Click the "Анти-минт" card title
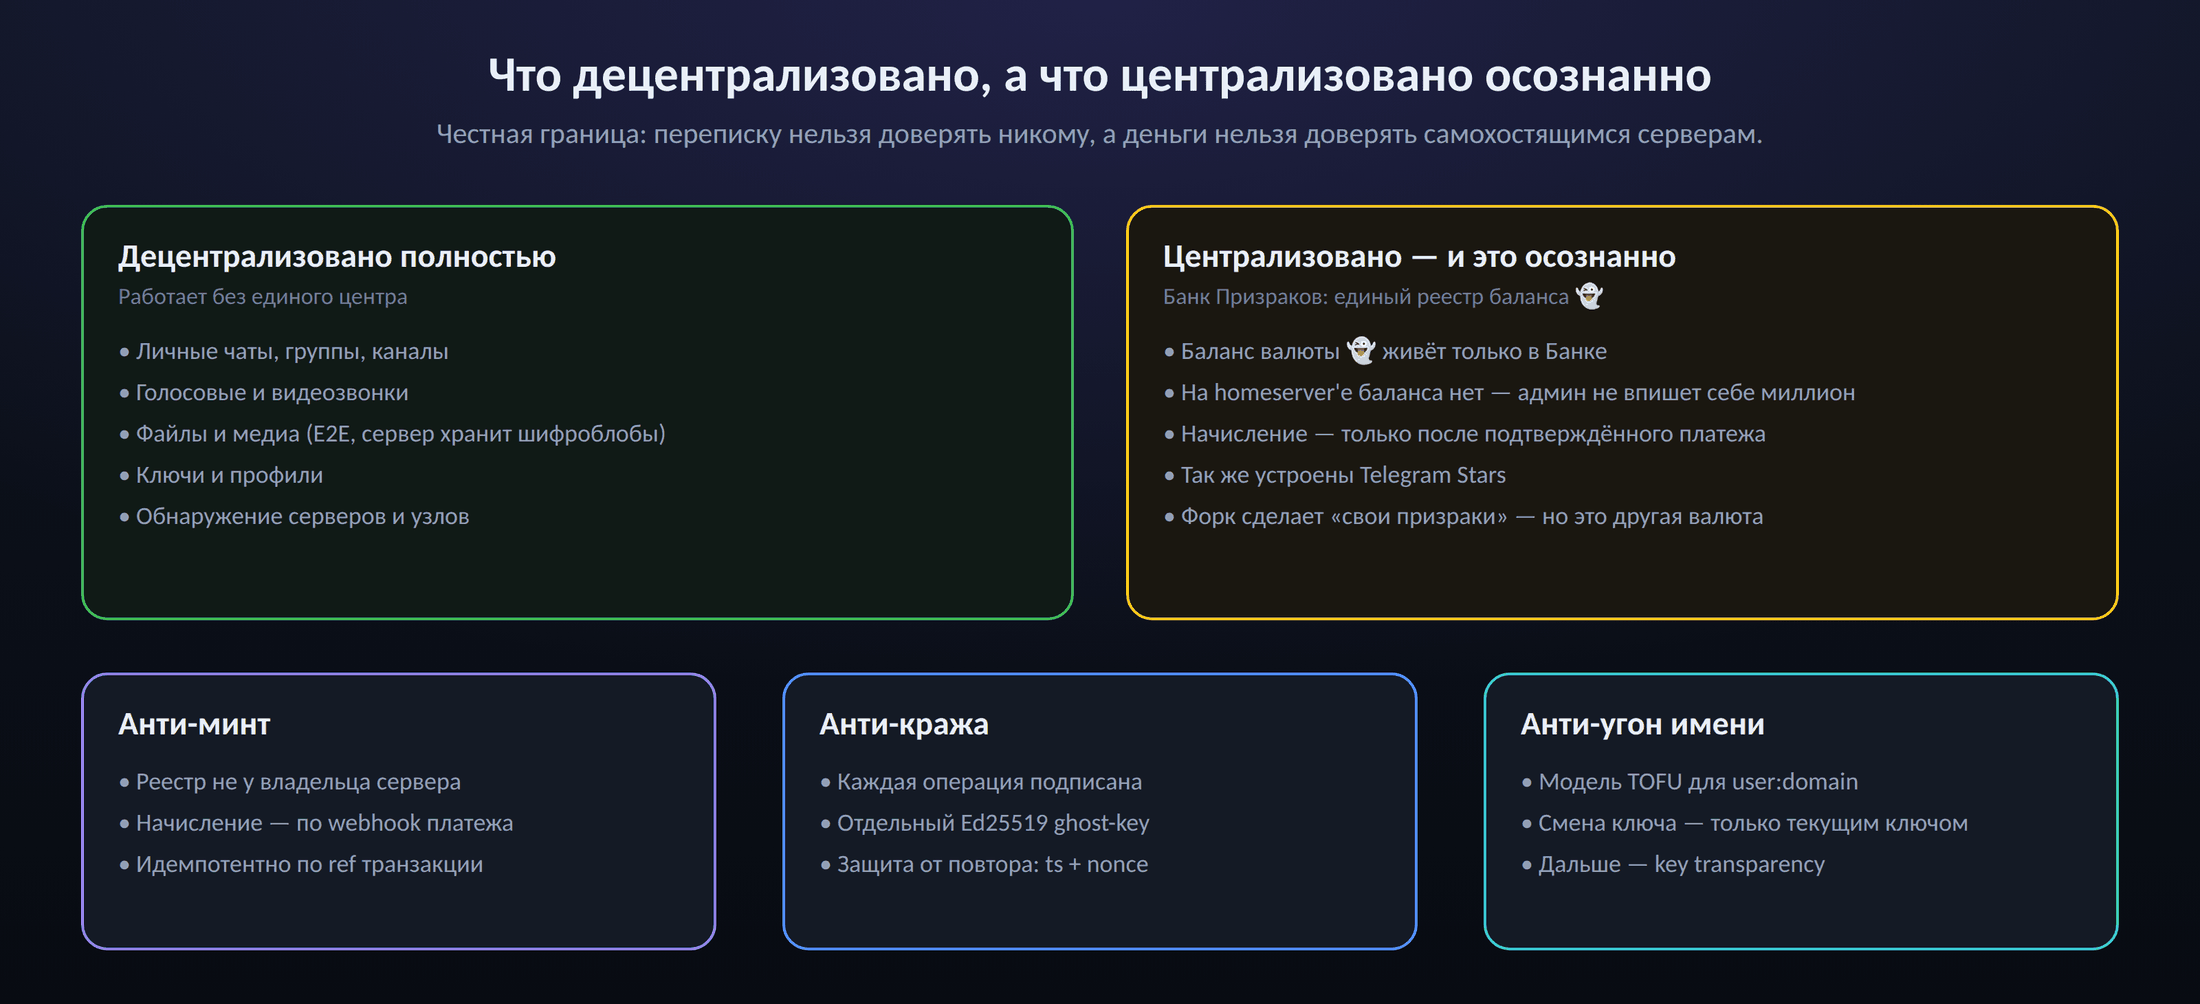Image resolution: width=2200 pixels, height=1004 pixels. pos(194,724)
